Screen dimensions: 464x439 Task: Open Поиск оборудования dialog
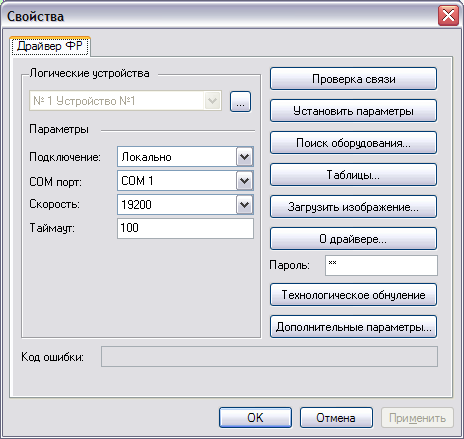(353, 143)
